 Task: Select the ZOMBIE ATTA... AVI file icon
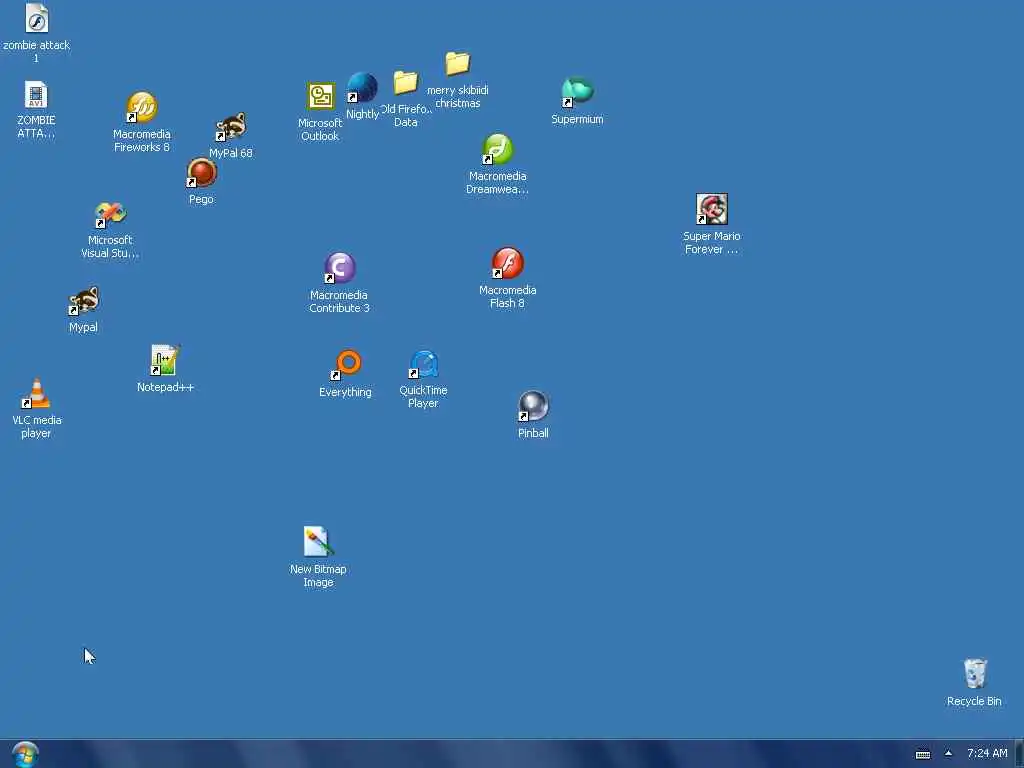point(36,95)
